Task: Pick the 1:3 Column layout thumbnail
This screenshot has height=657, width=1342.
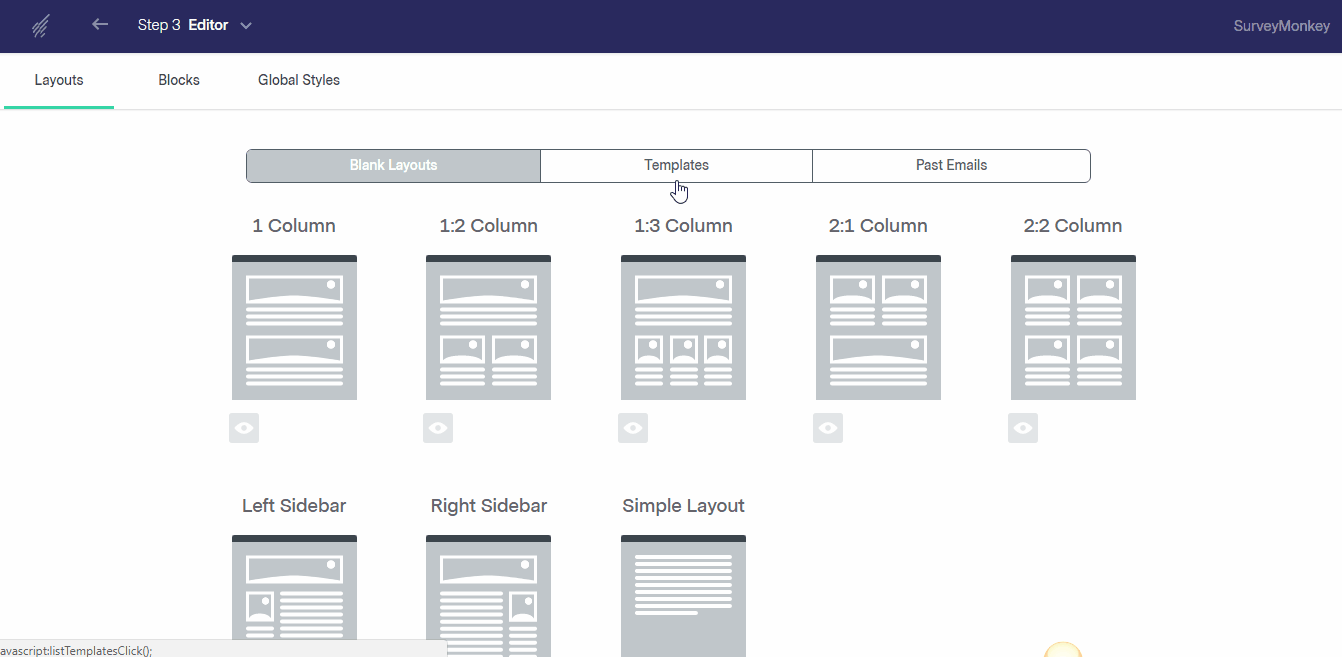Action: 683,328
